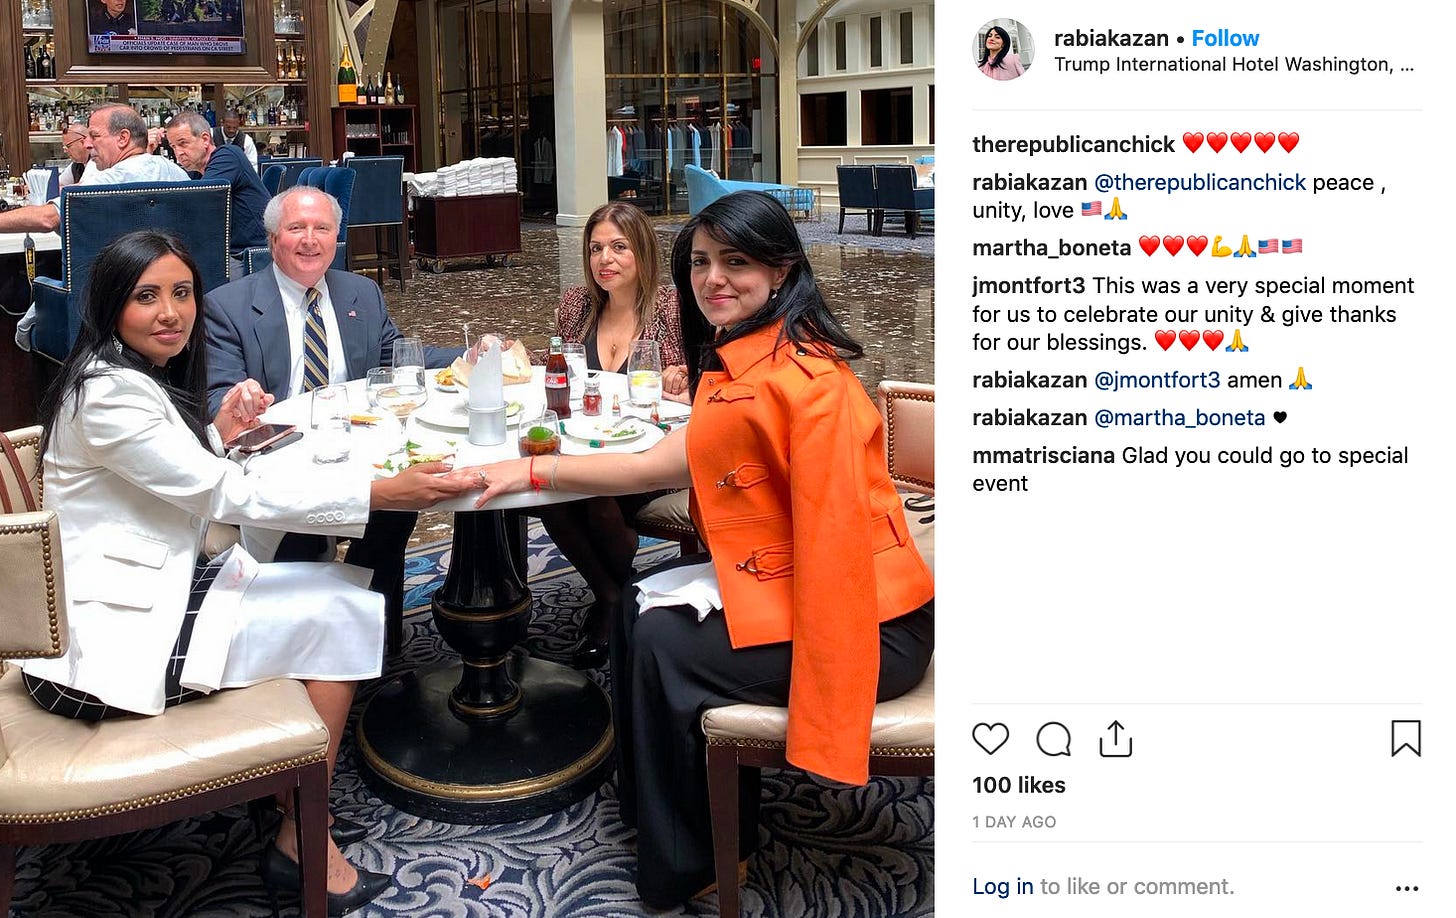View martha_boneta commenter profile

1051,247
